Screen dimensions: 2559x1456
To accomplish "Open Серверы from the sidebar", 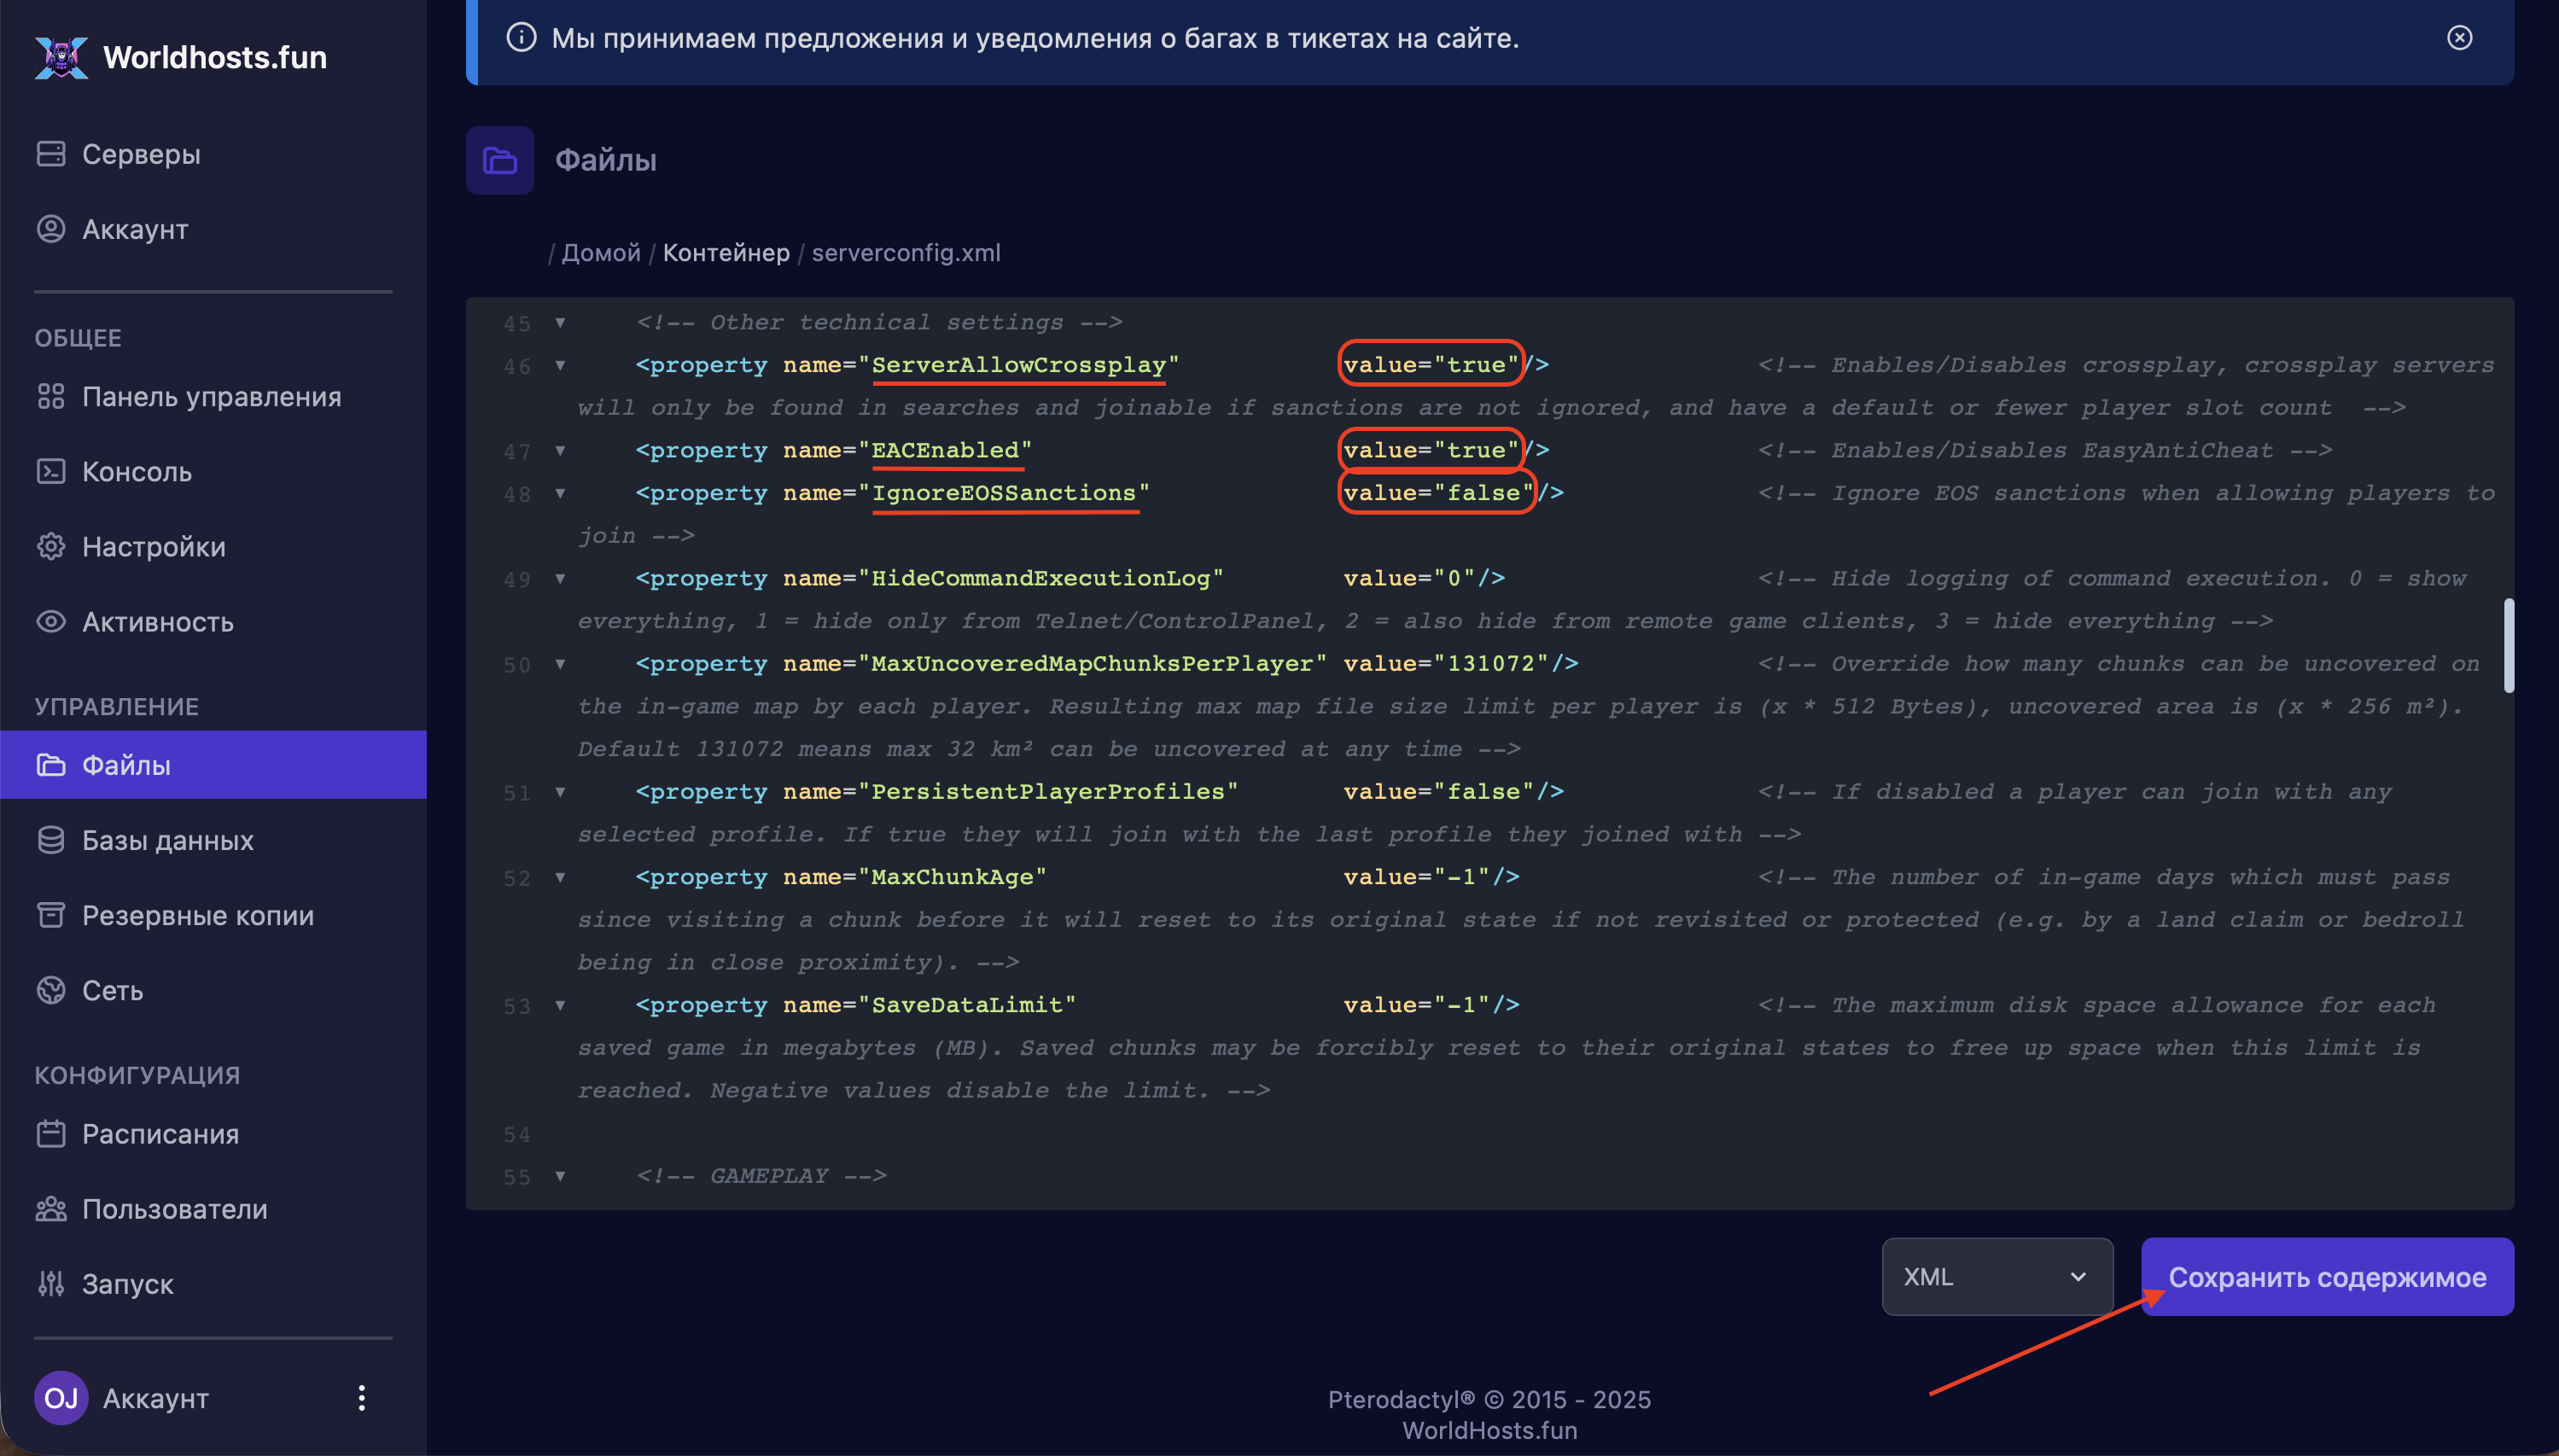I will [140, 154].
